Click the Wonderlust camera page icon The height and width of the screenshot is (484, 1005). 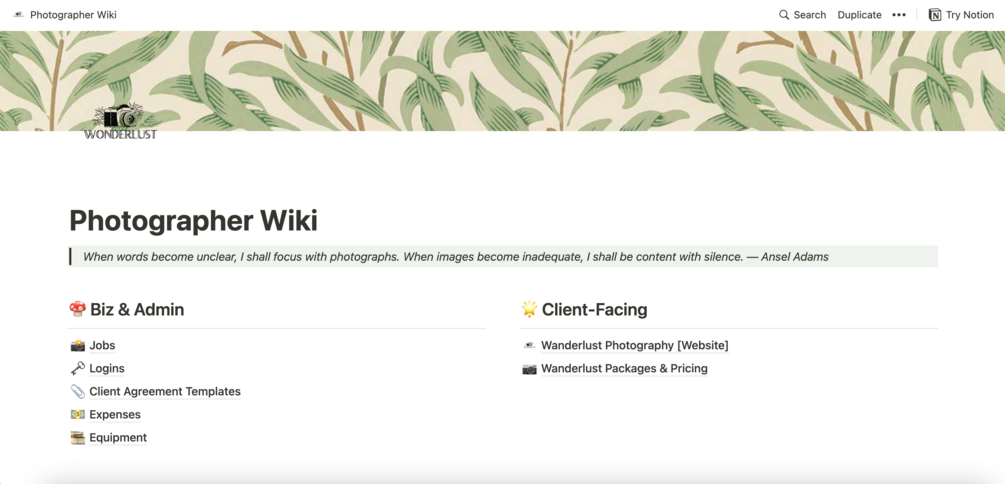[x=120, y=121]
